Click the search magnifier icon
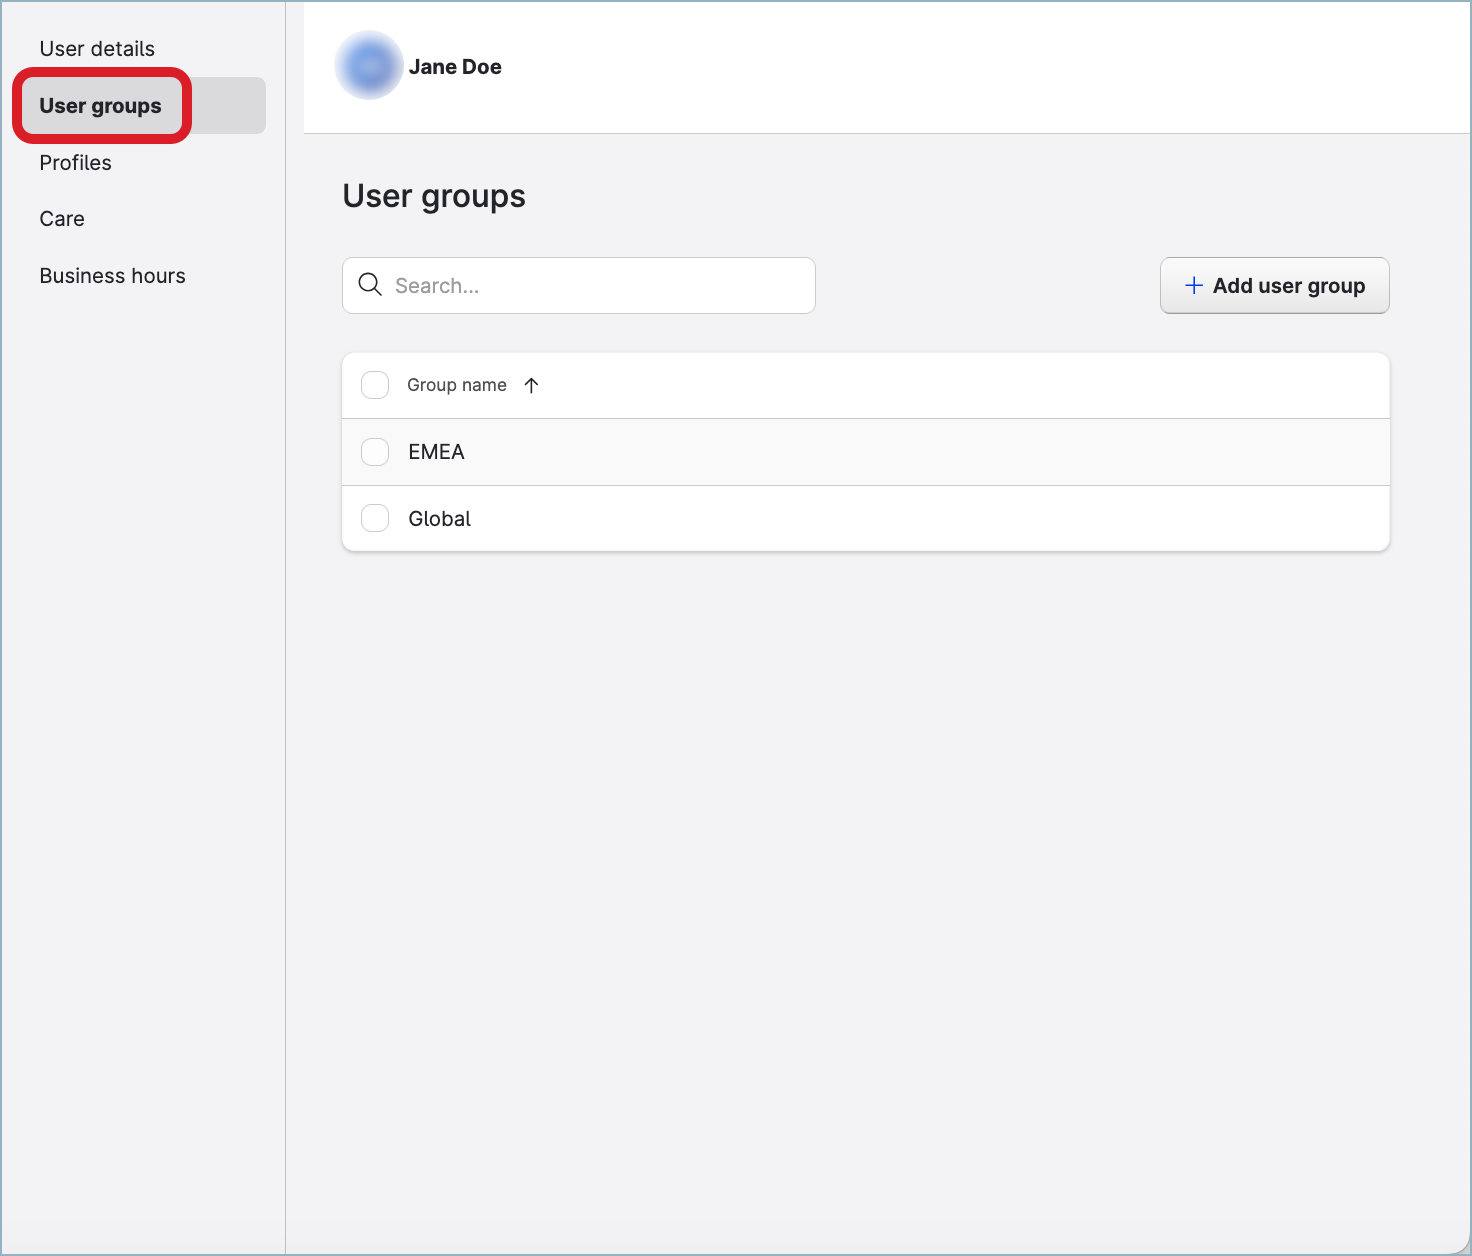 [369, 285]
